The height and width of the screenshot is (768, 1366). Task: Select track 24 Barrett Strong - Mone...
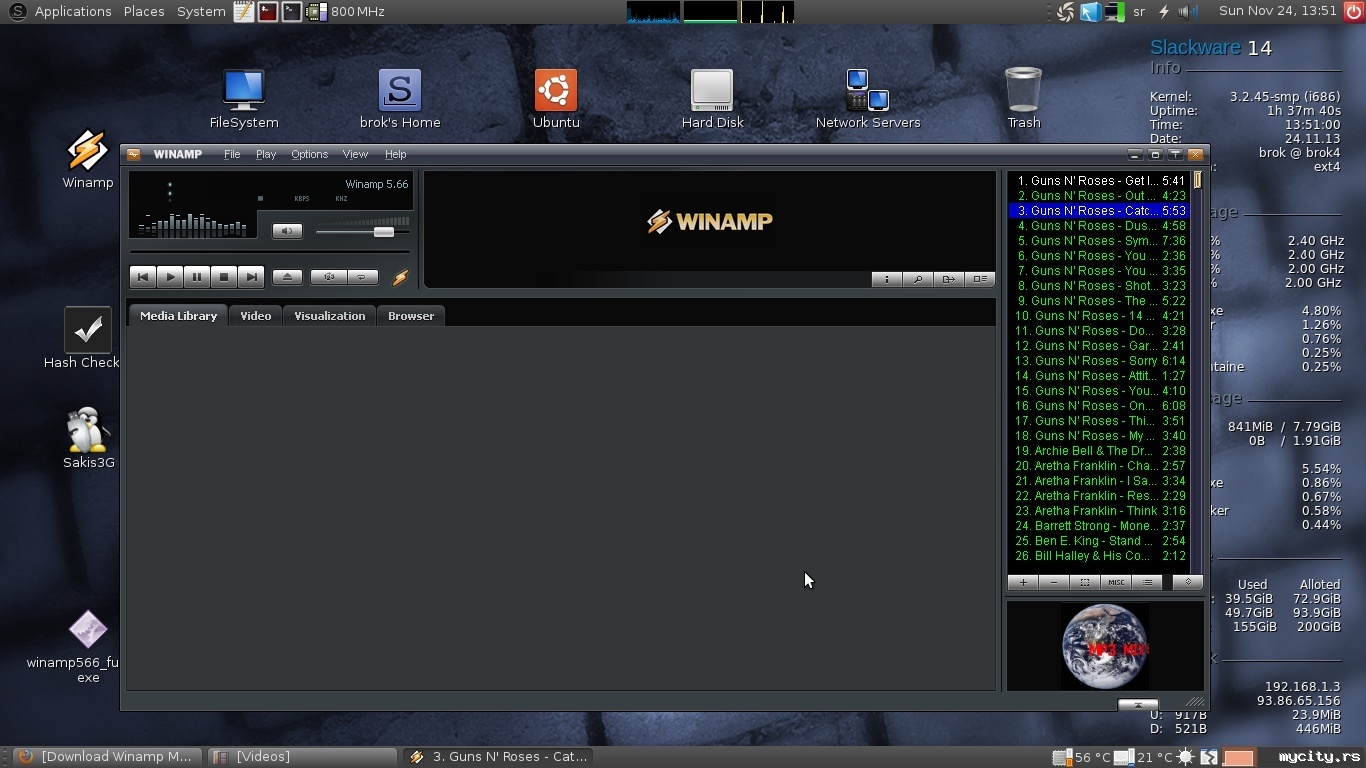1098,526
